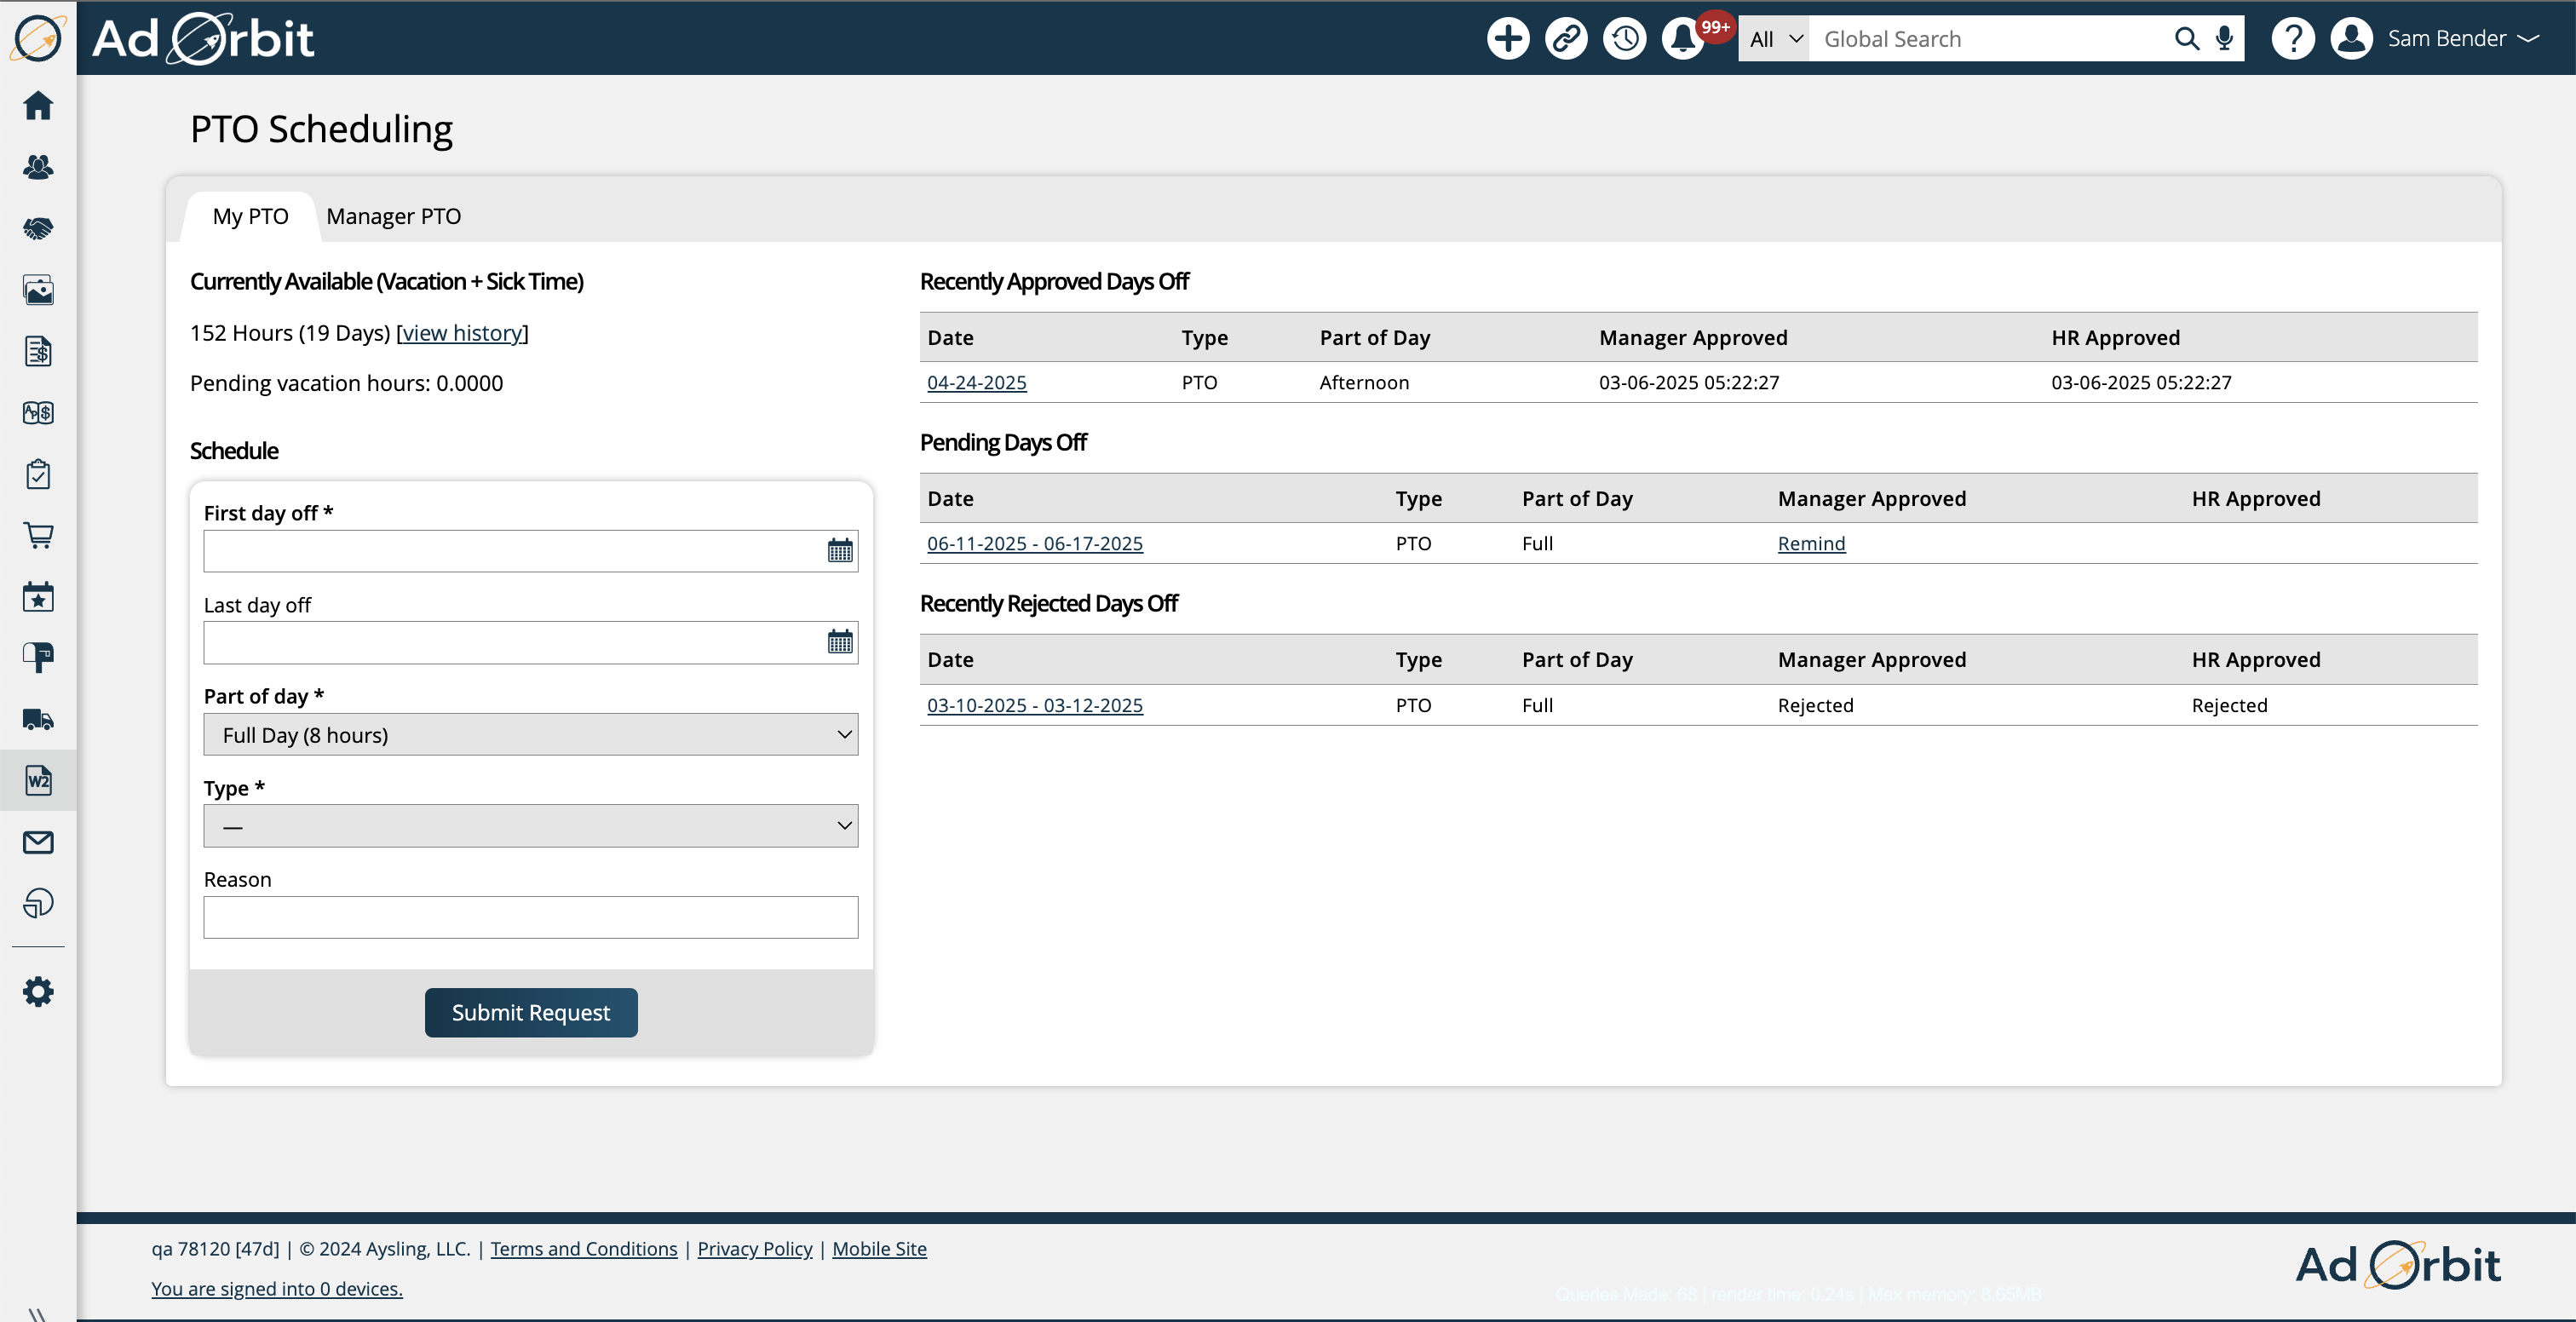Open the mailbox icon in the sidebar
Viewport: 2576px width, 1322px height.
38,658
